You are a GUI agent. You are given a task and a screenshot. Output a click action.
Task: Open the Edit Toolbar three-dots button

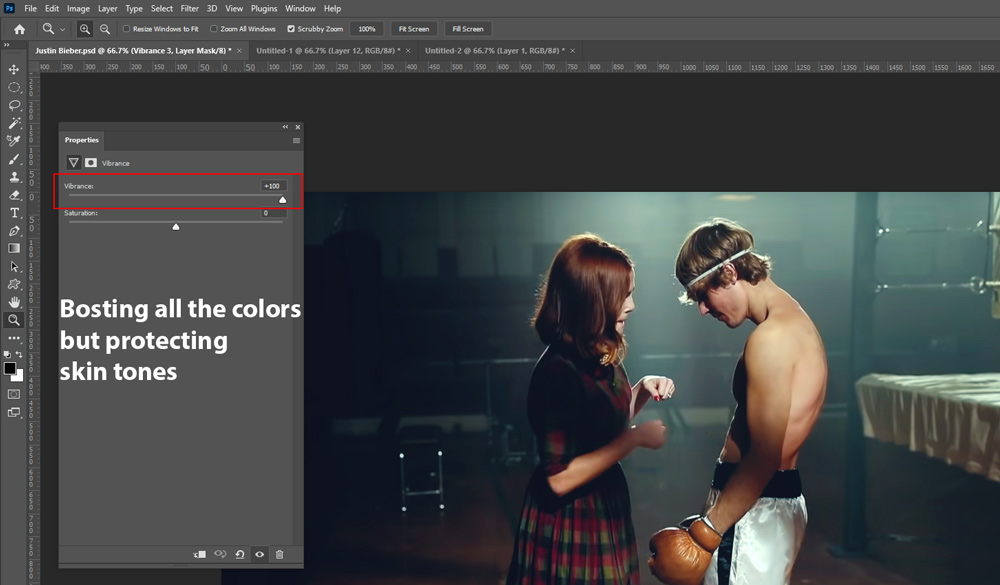coord(13,338)
